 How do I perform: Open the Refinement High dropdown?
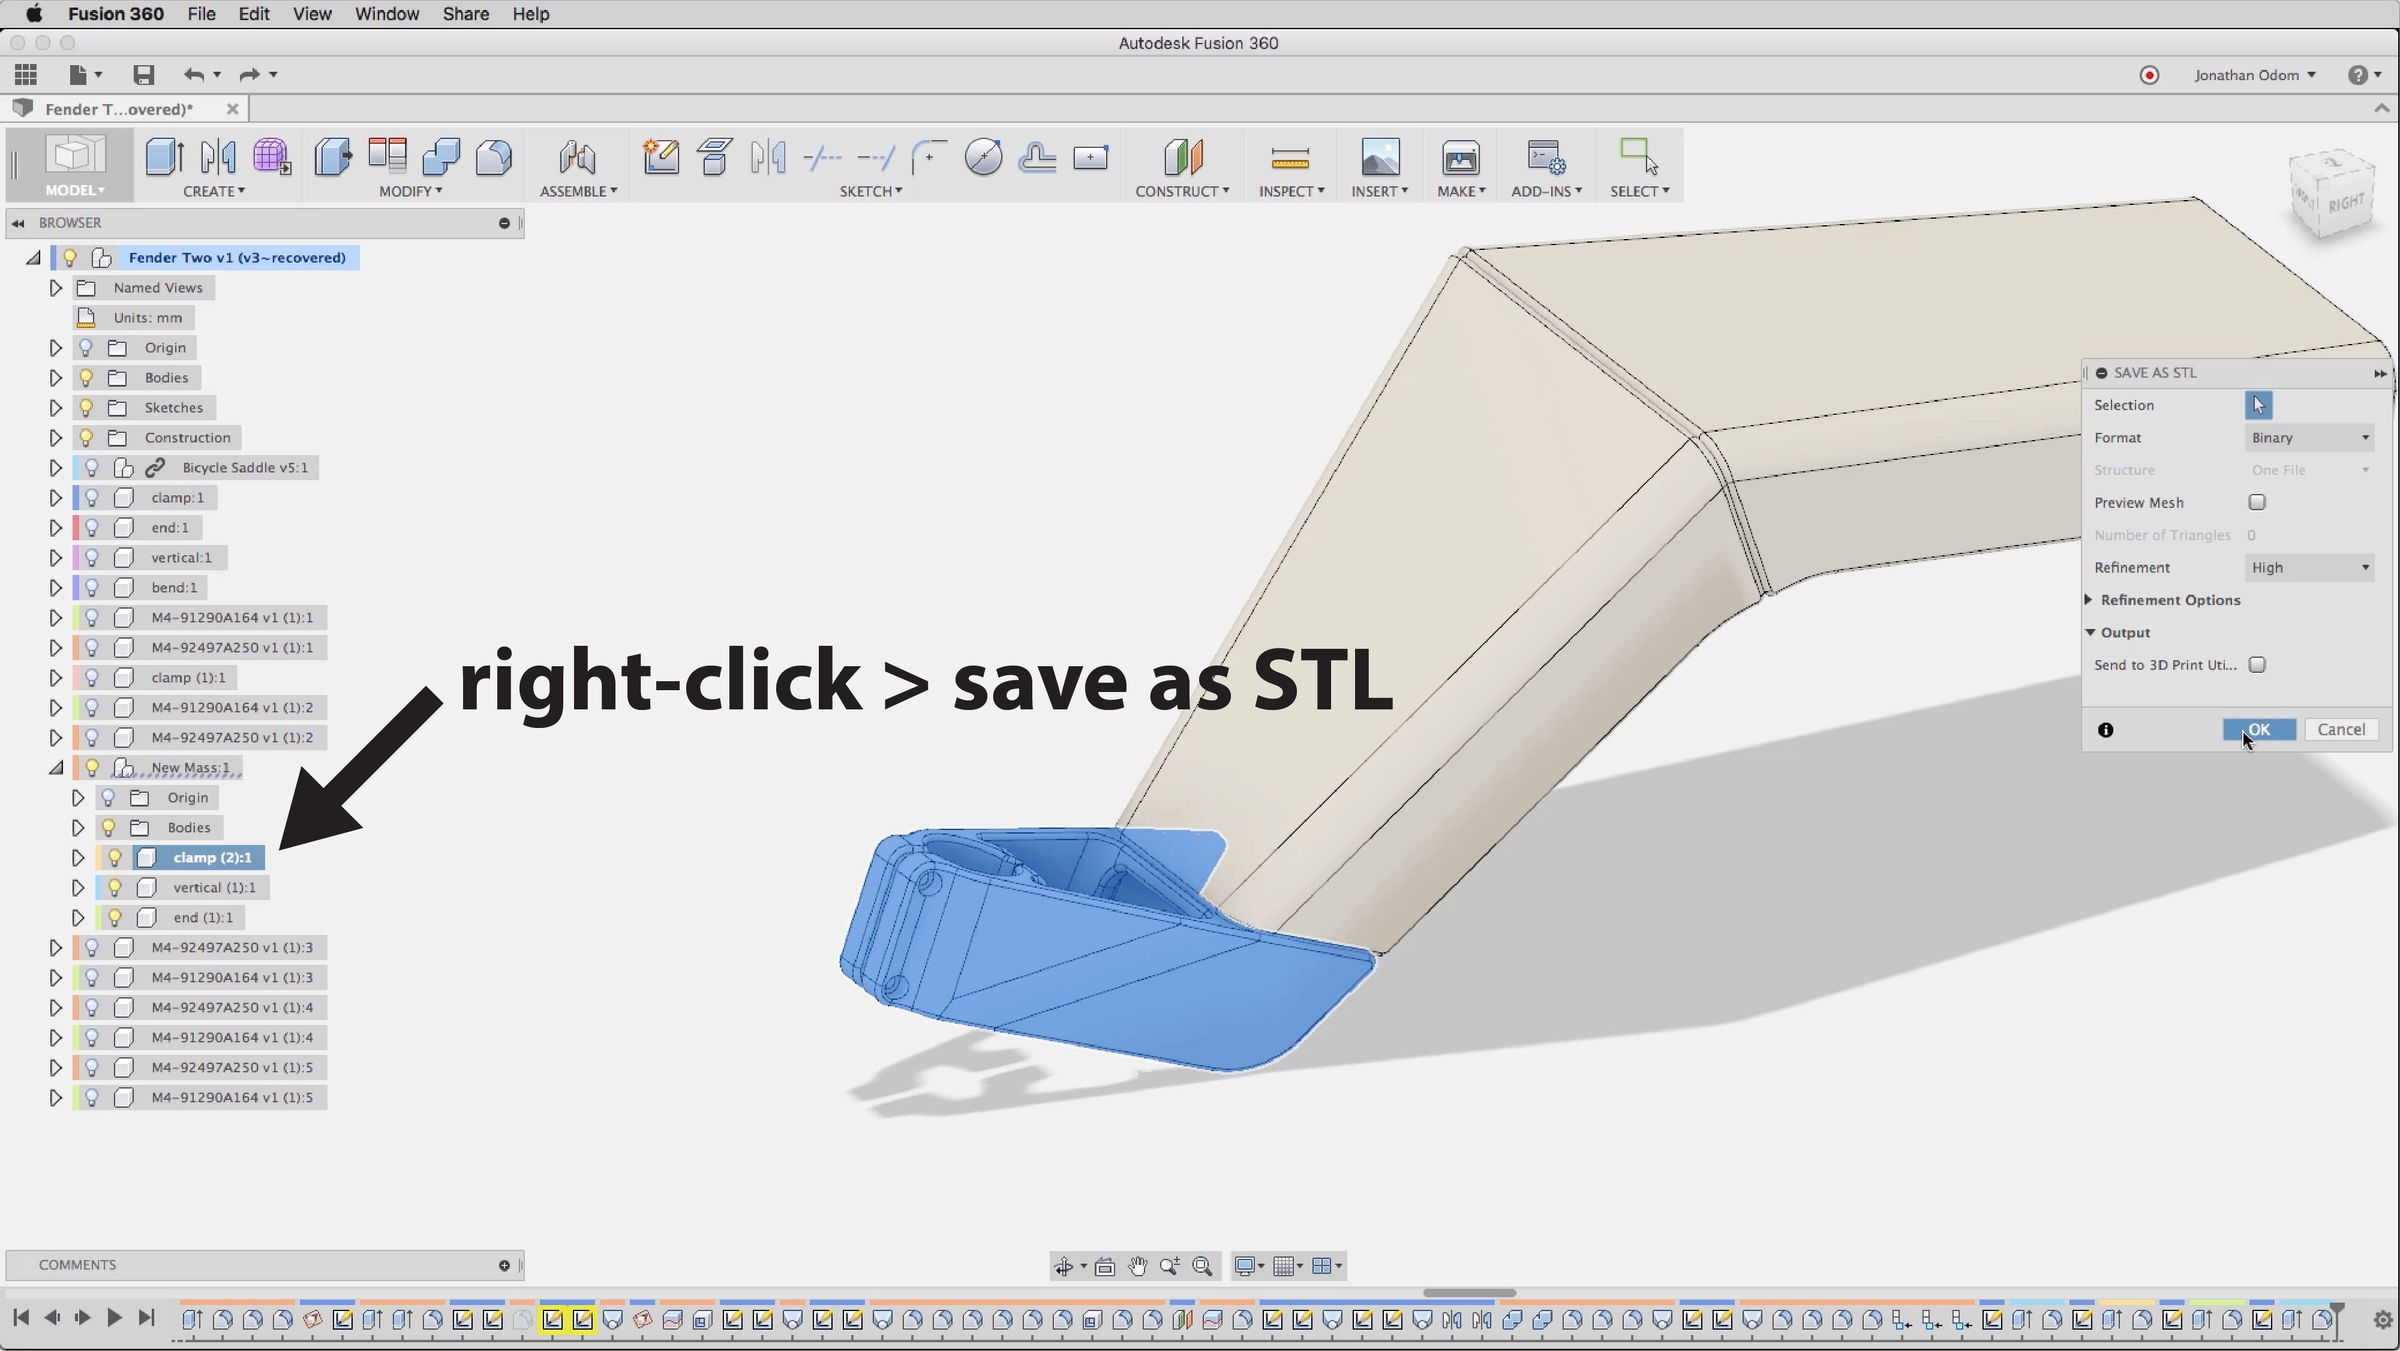point(2309,567)
